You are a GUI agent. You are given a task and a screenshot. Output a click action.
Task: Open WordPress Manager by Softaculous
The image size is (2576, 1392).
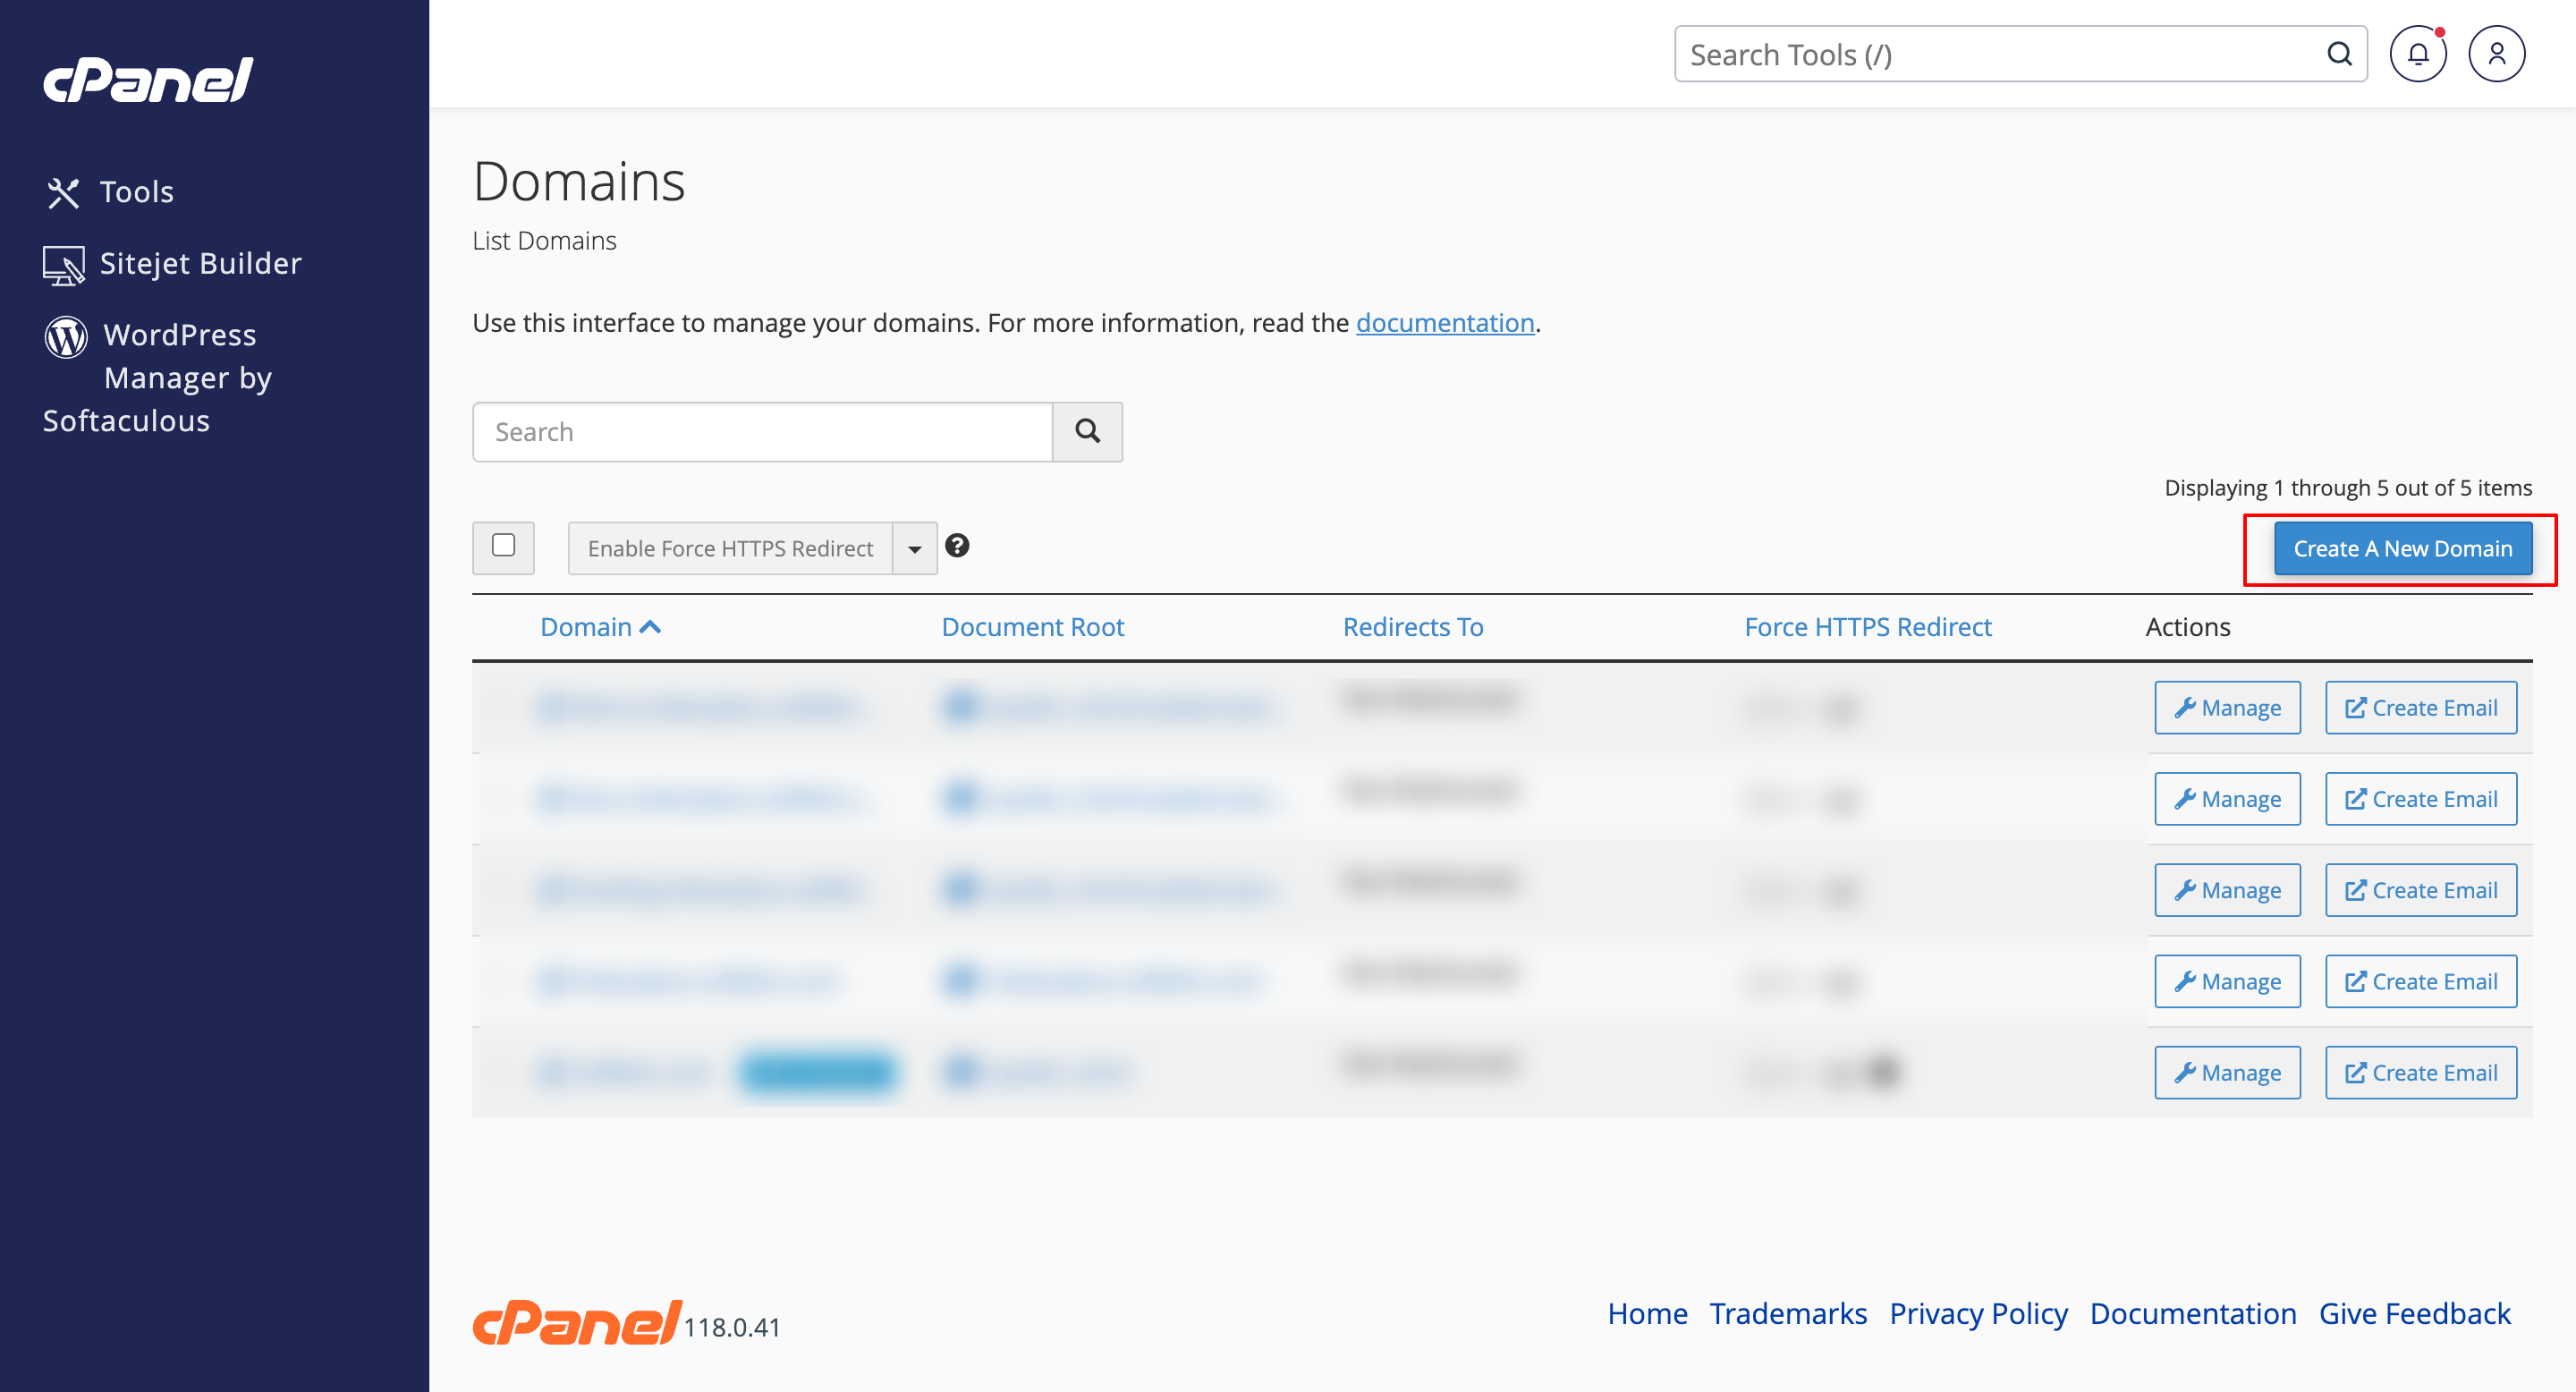tap(157, 378)
